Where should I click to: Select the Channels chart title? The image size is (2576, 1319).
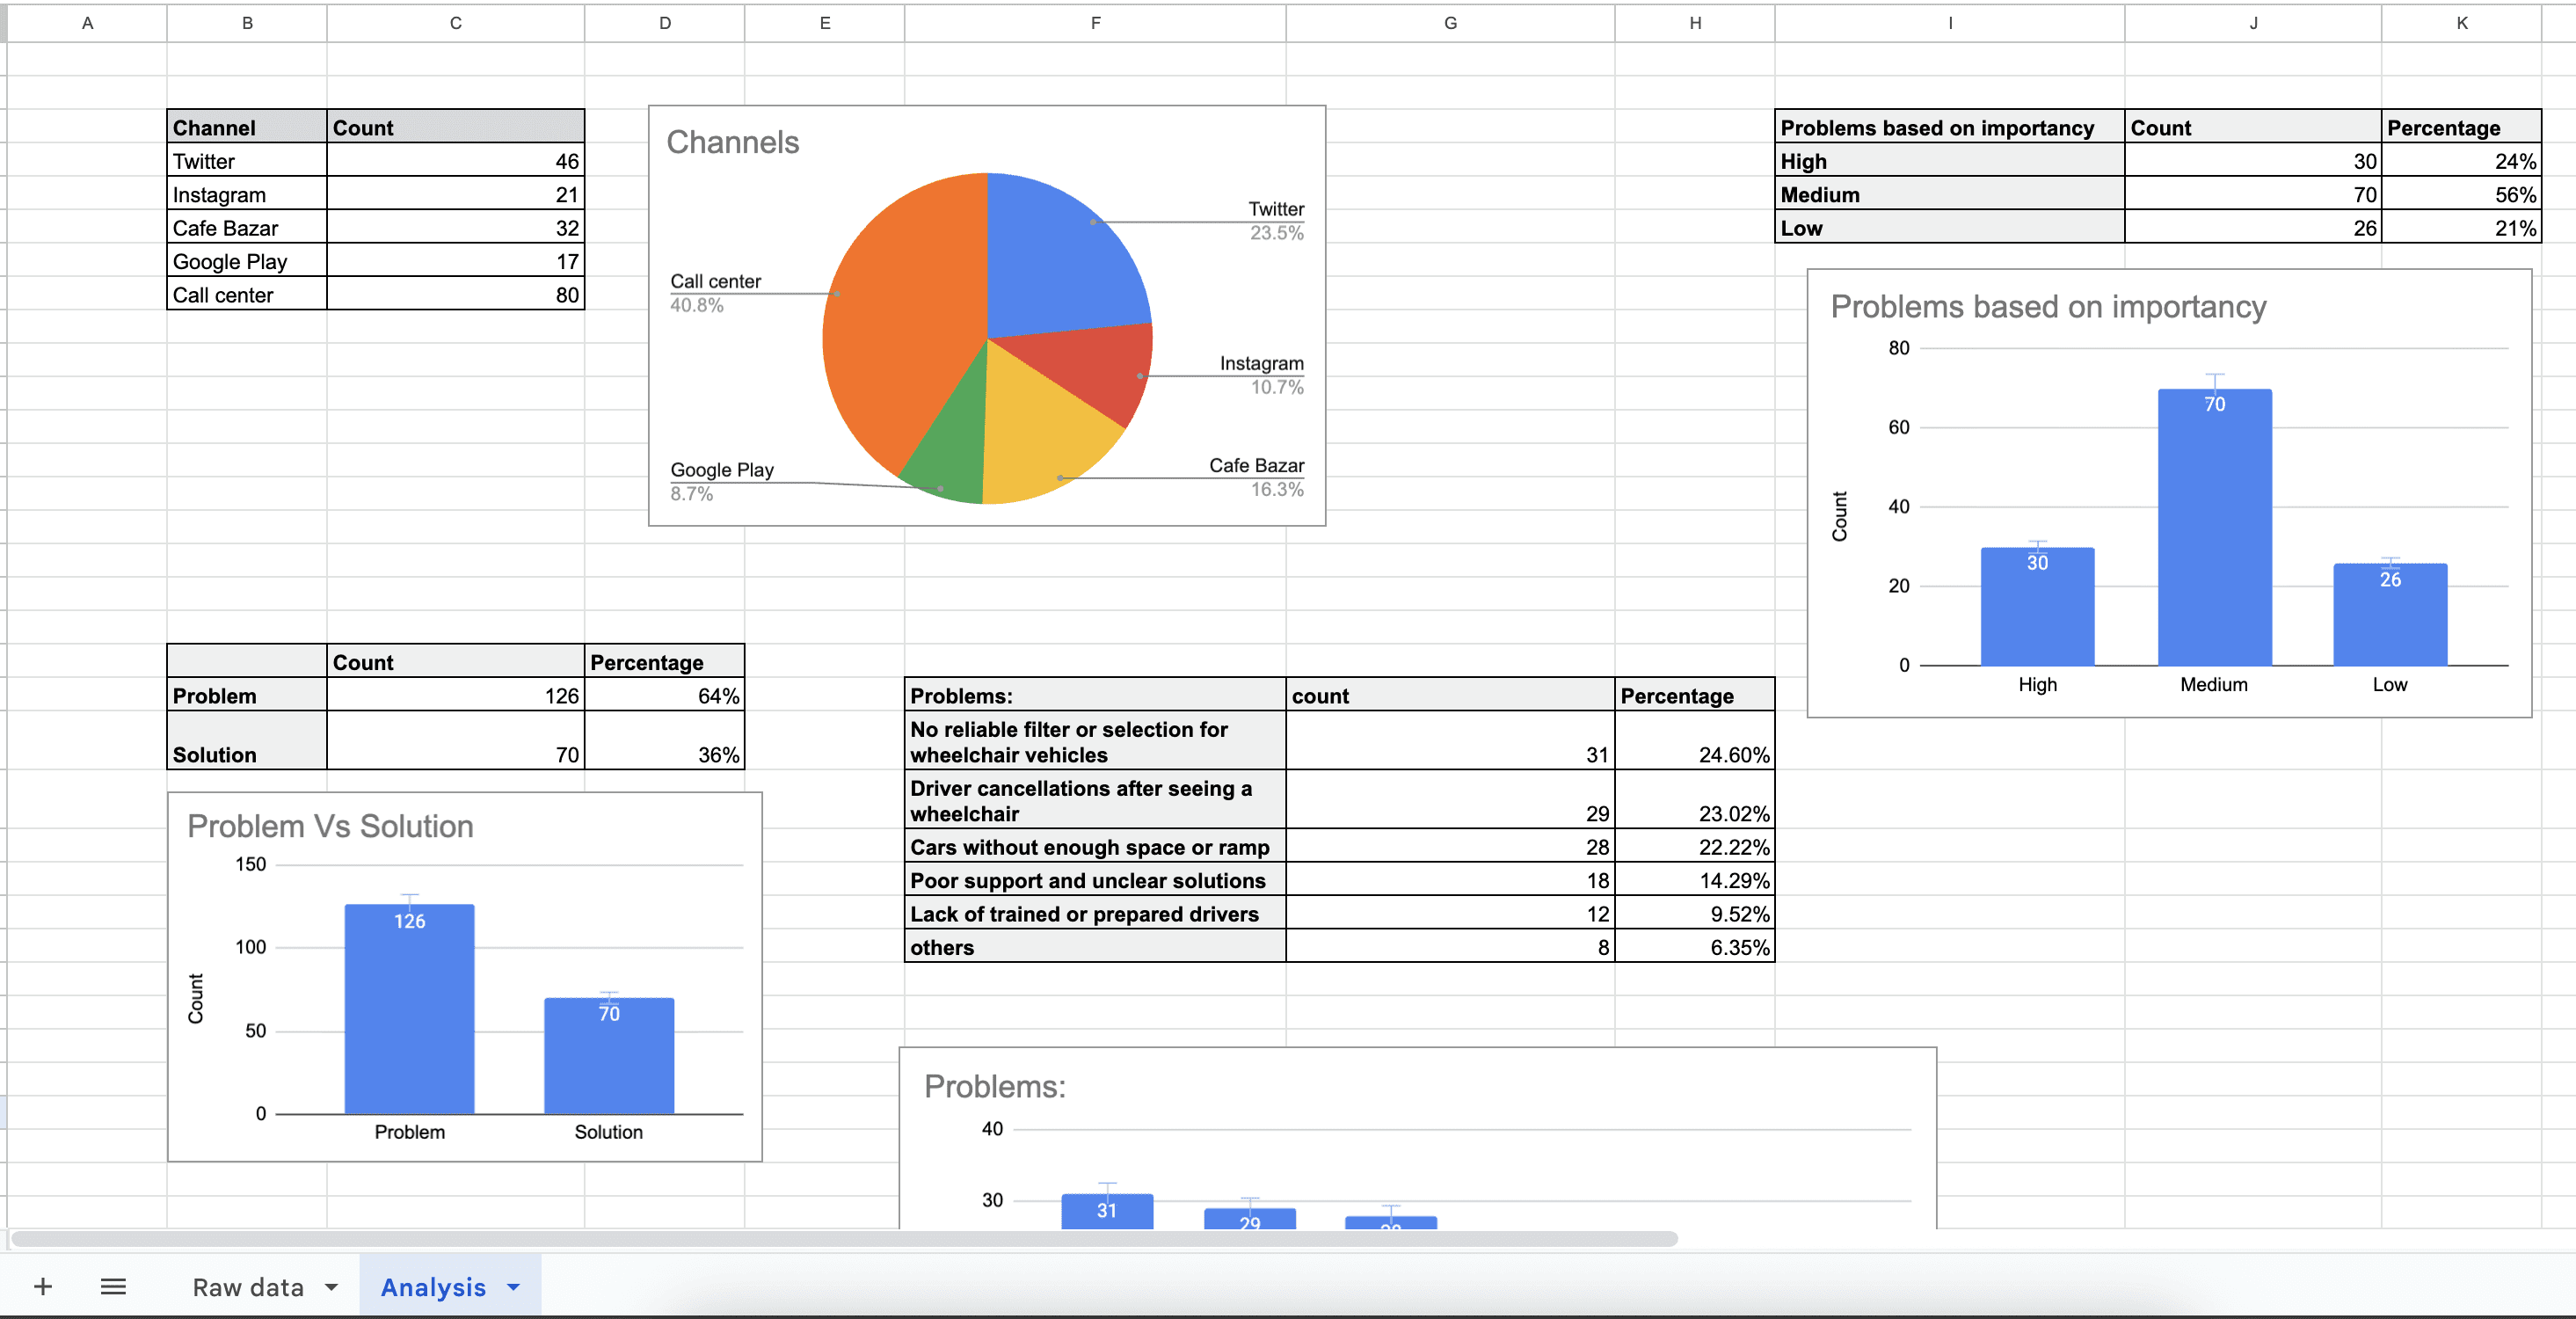733,142
